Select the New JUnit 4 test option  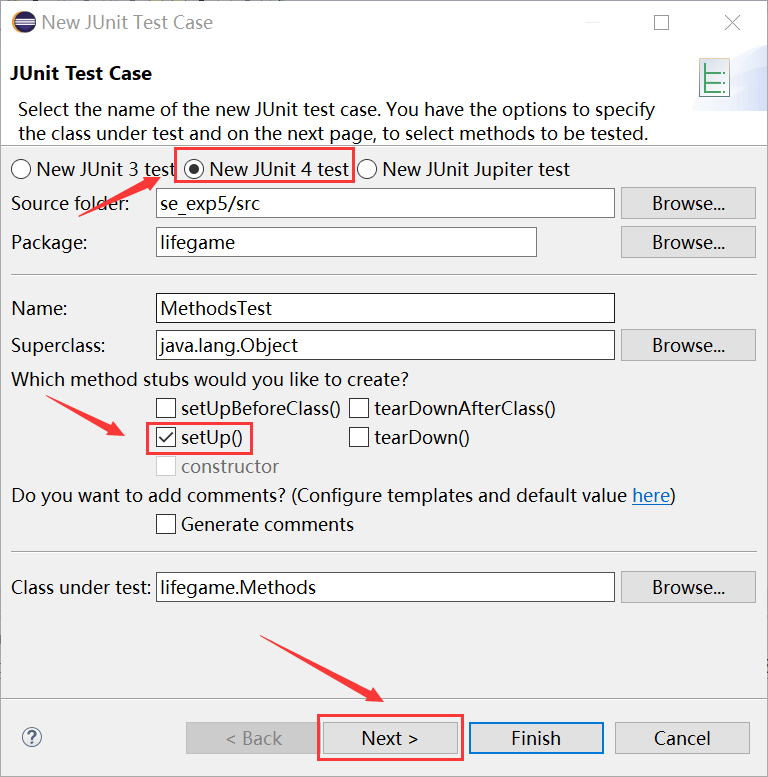point(194,169)
